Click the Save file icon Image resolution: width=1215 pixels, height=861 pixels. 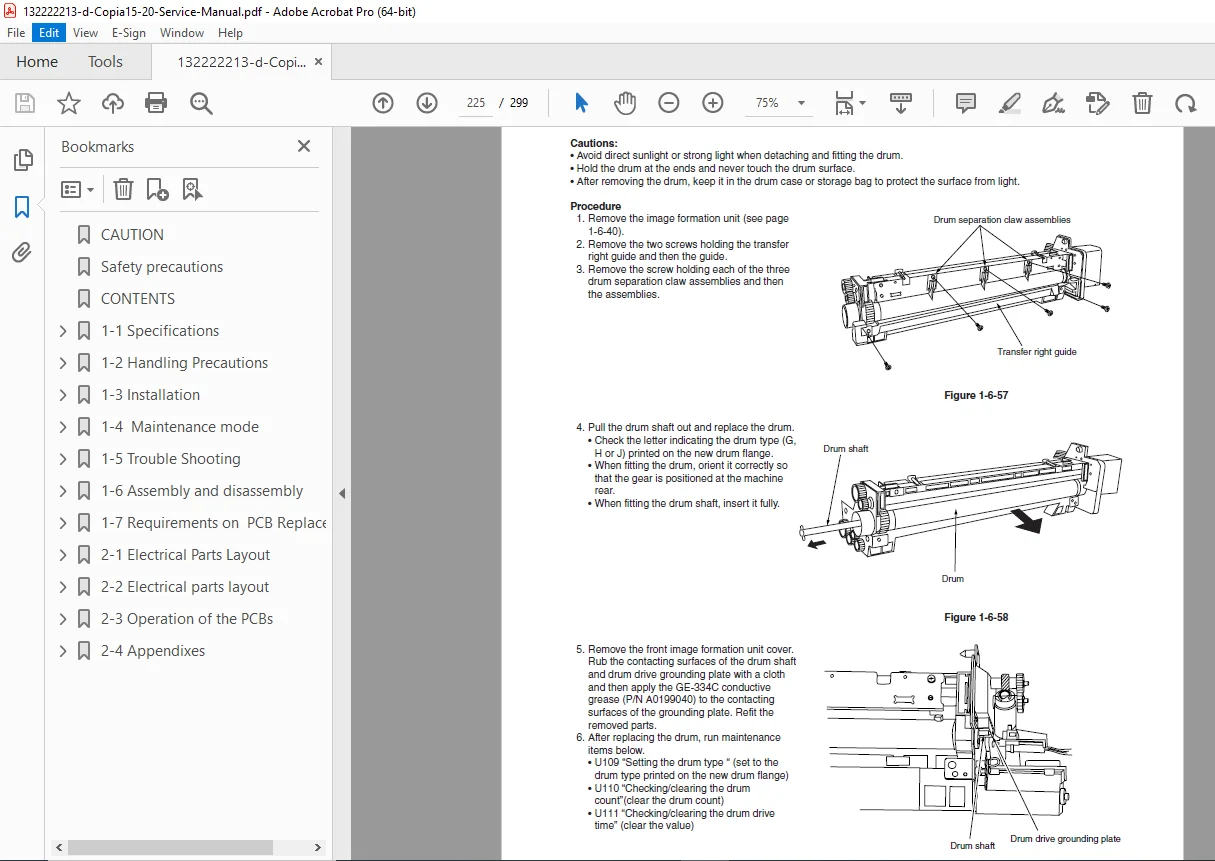[x=25, y=103]
